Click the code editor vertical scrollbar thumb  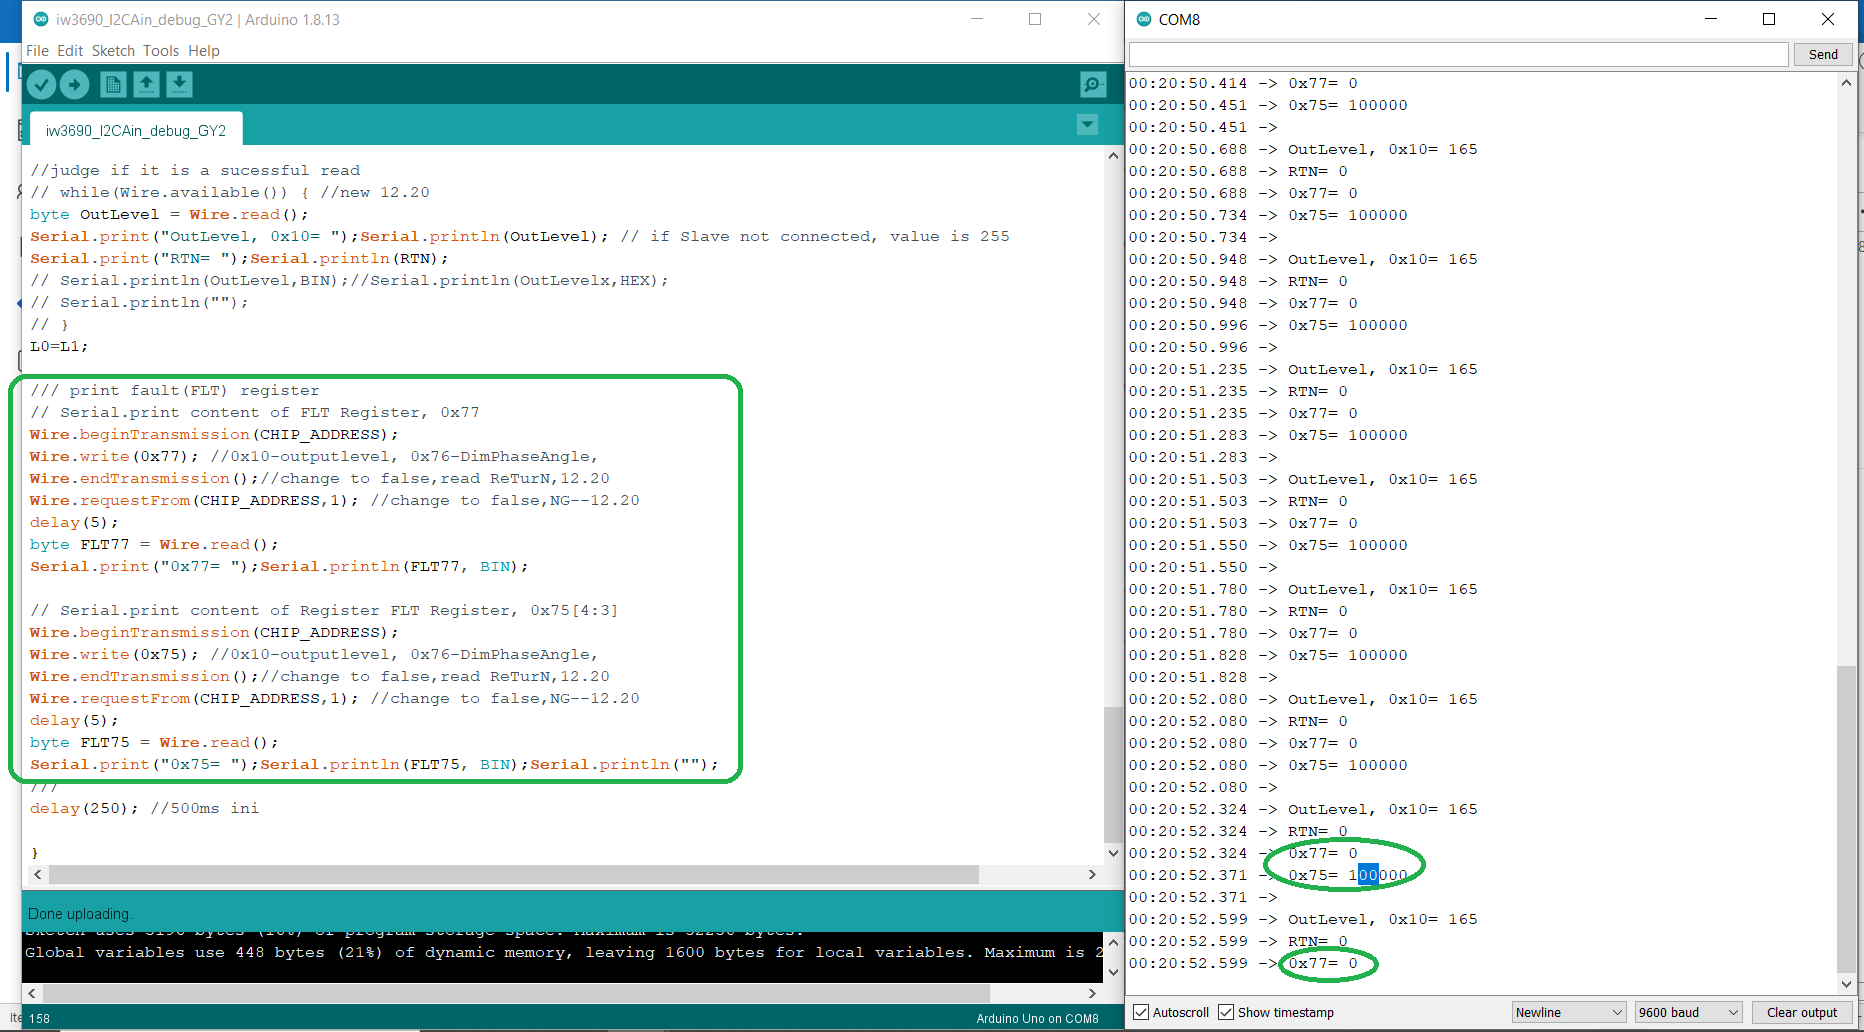[1113, 775]
